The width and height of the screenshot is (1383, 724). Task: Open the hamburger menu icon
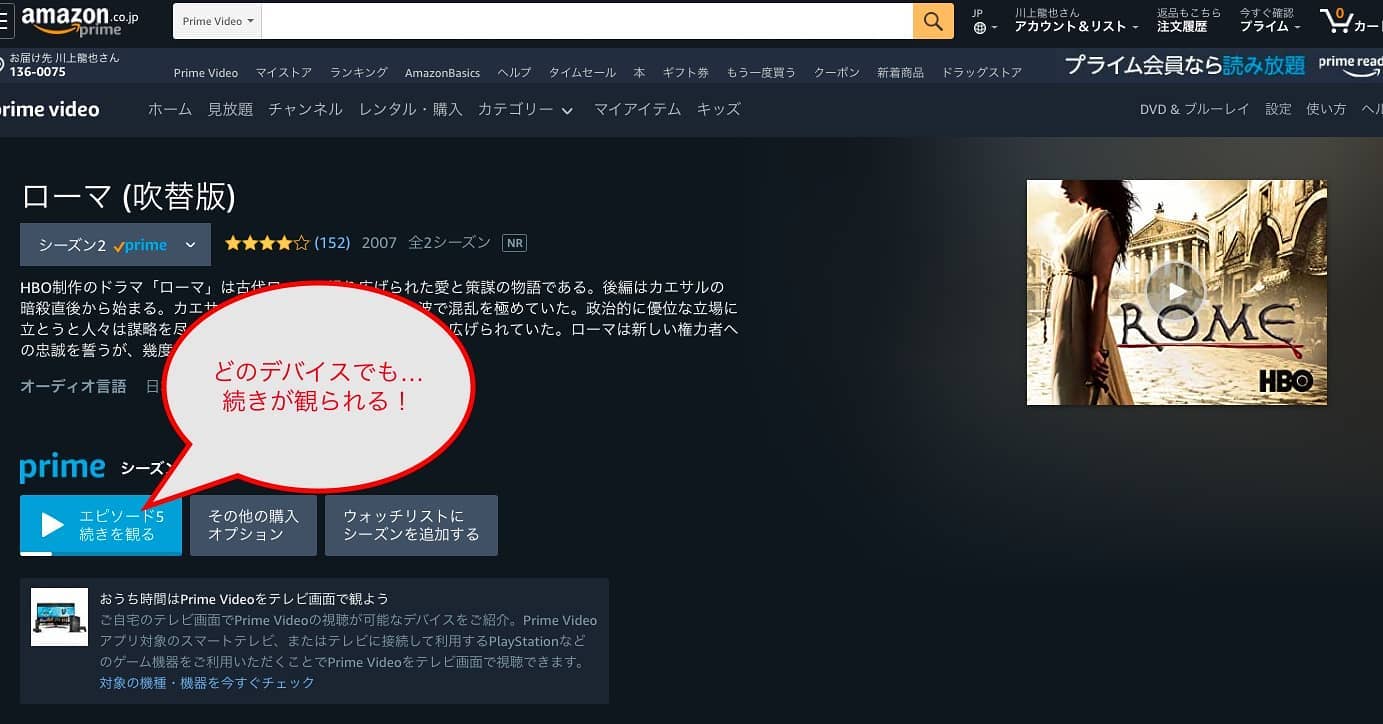pos(6,20)
